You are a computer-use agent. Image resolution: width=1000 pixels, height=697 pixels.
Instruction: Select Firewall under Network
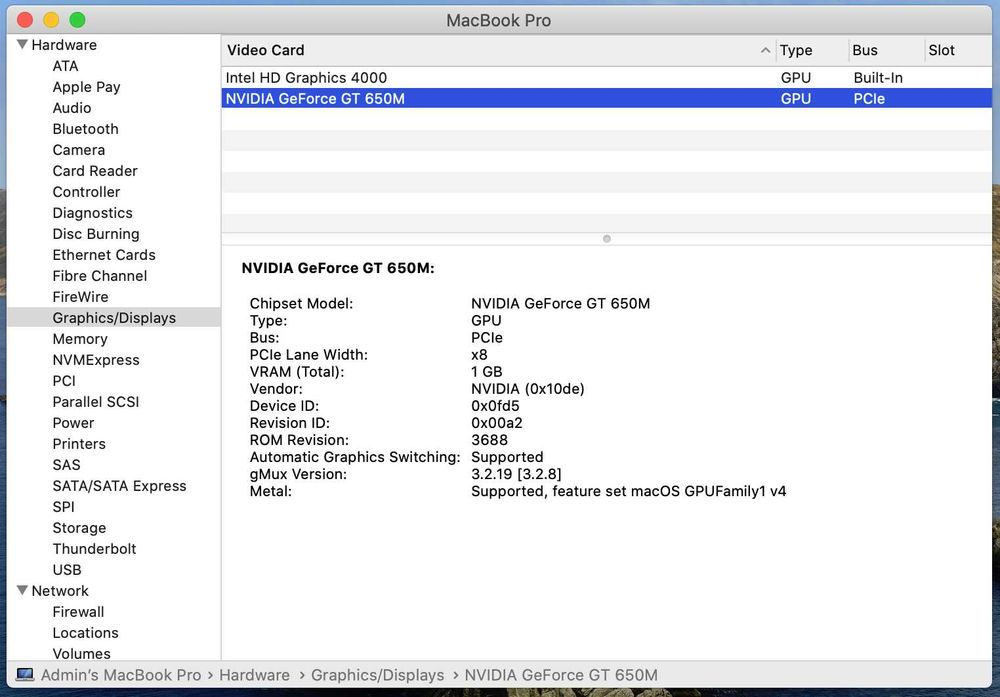[78, 612]
